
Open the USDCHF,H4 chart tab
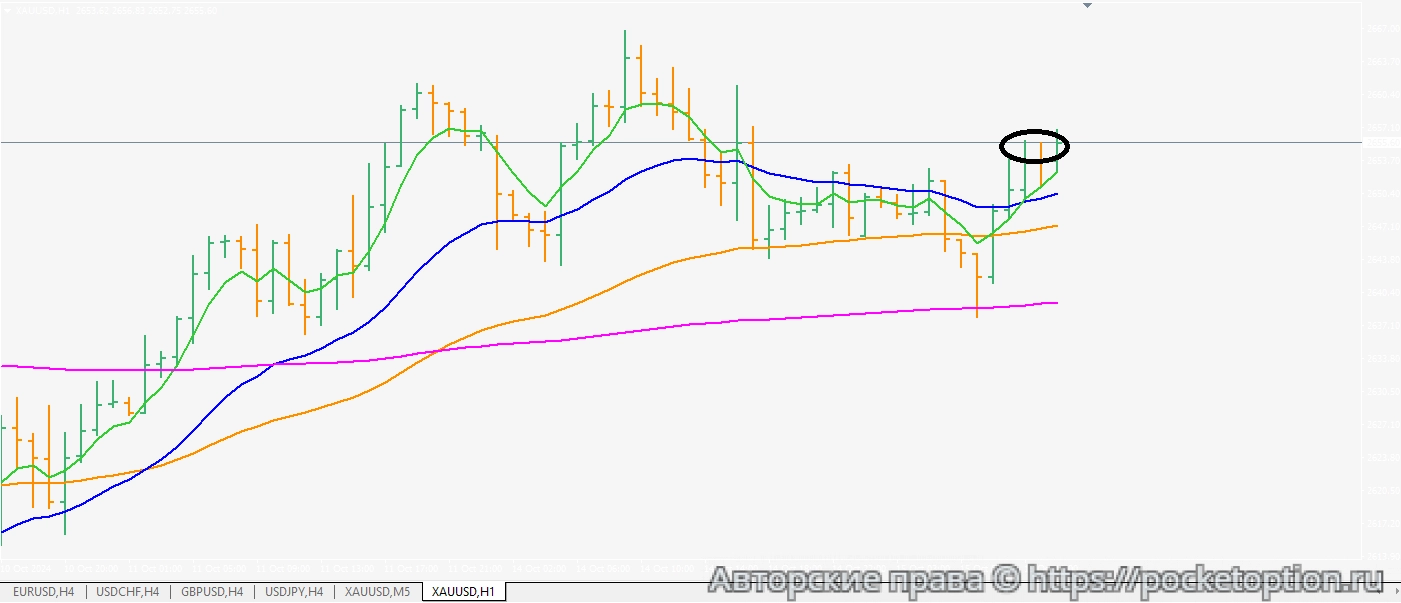pos(127,592)
